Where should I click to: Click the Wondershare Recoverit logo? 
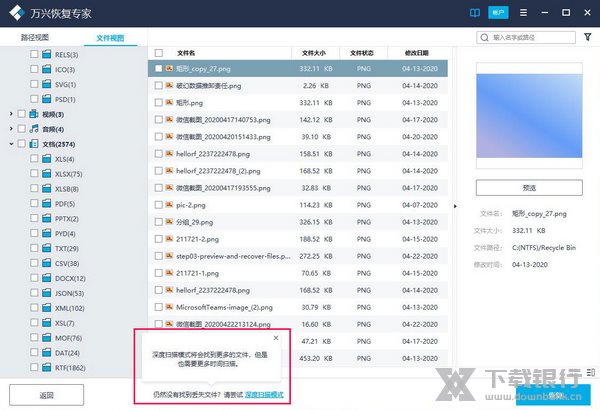coord(17,13)
